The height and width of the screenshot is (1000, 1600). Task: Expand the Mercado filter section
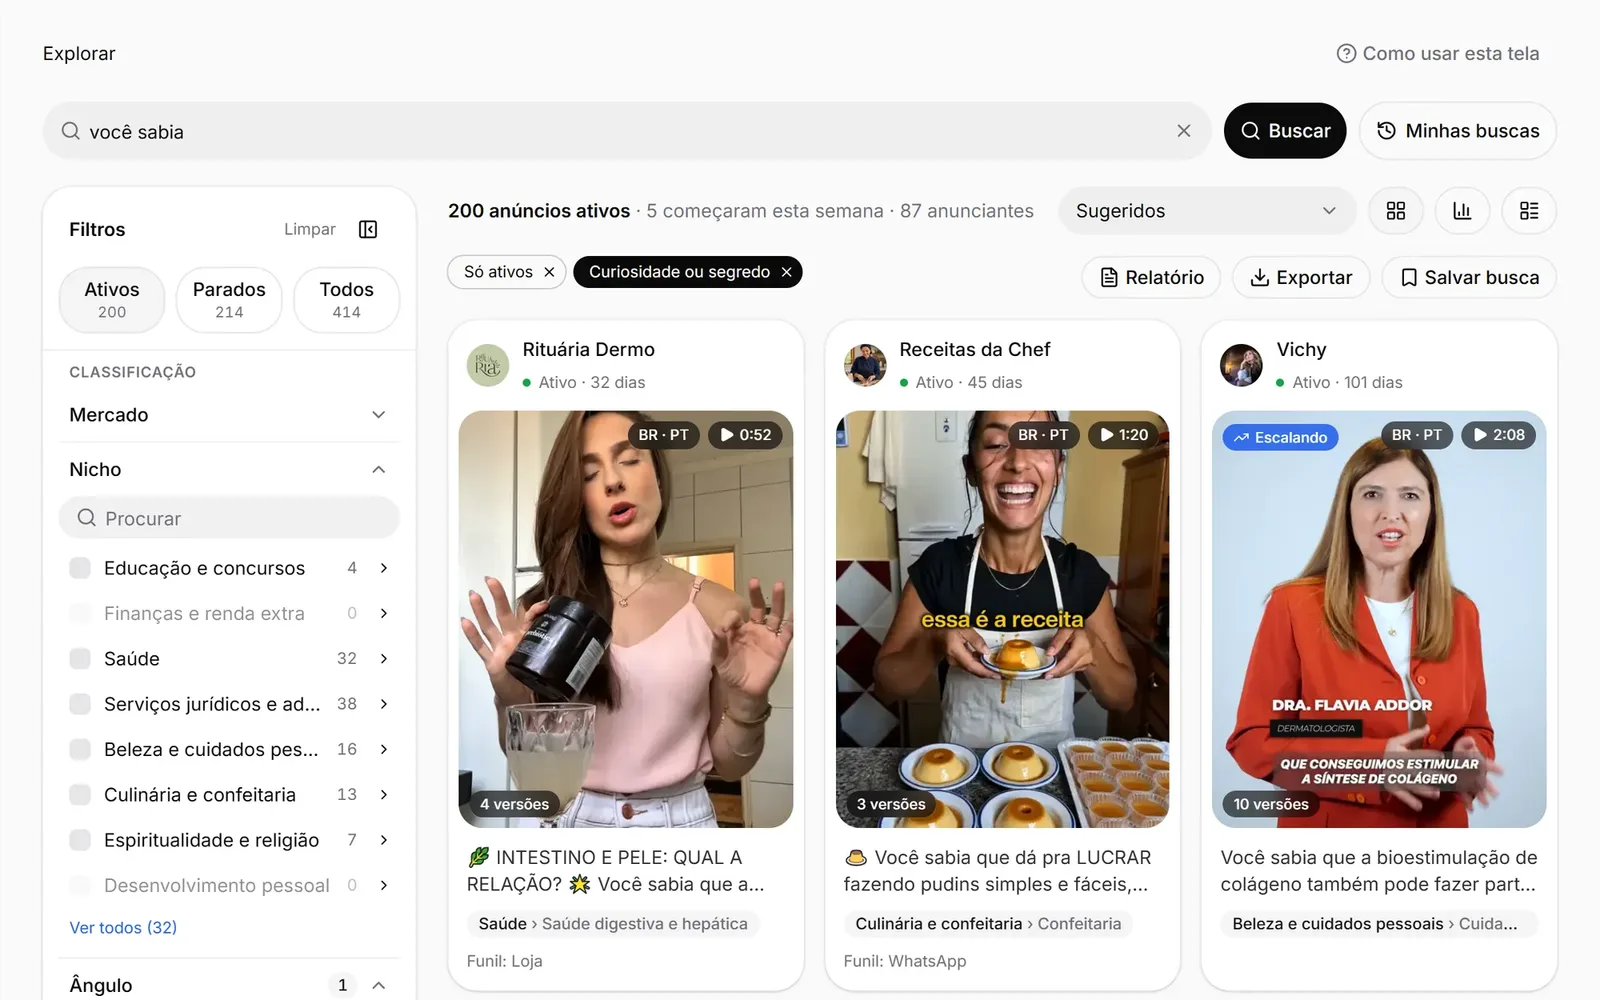point(229,415)
